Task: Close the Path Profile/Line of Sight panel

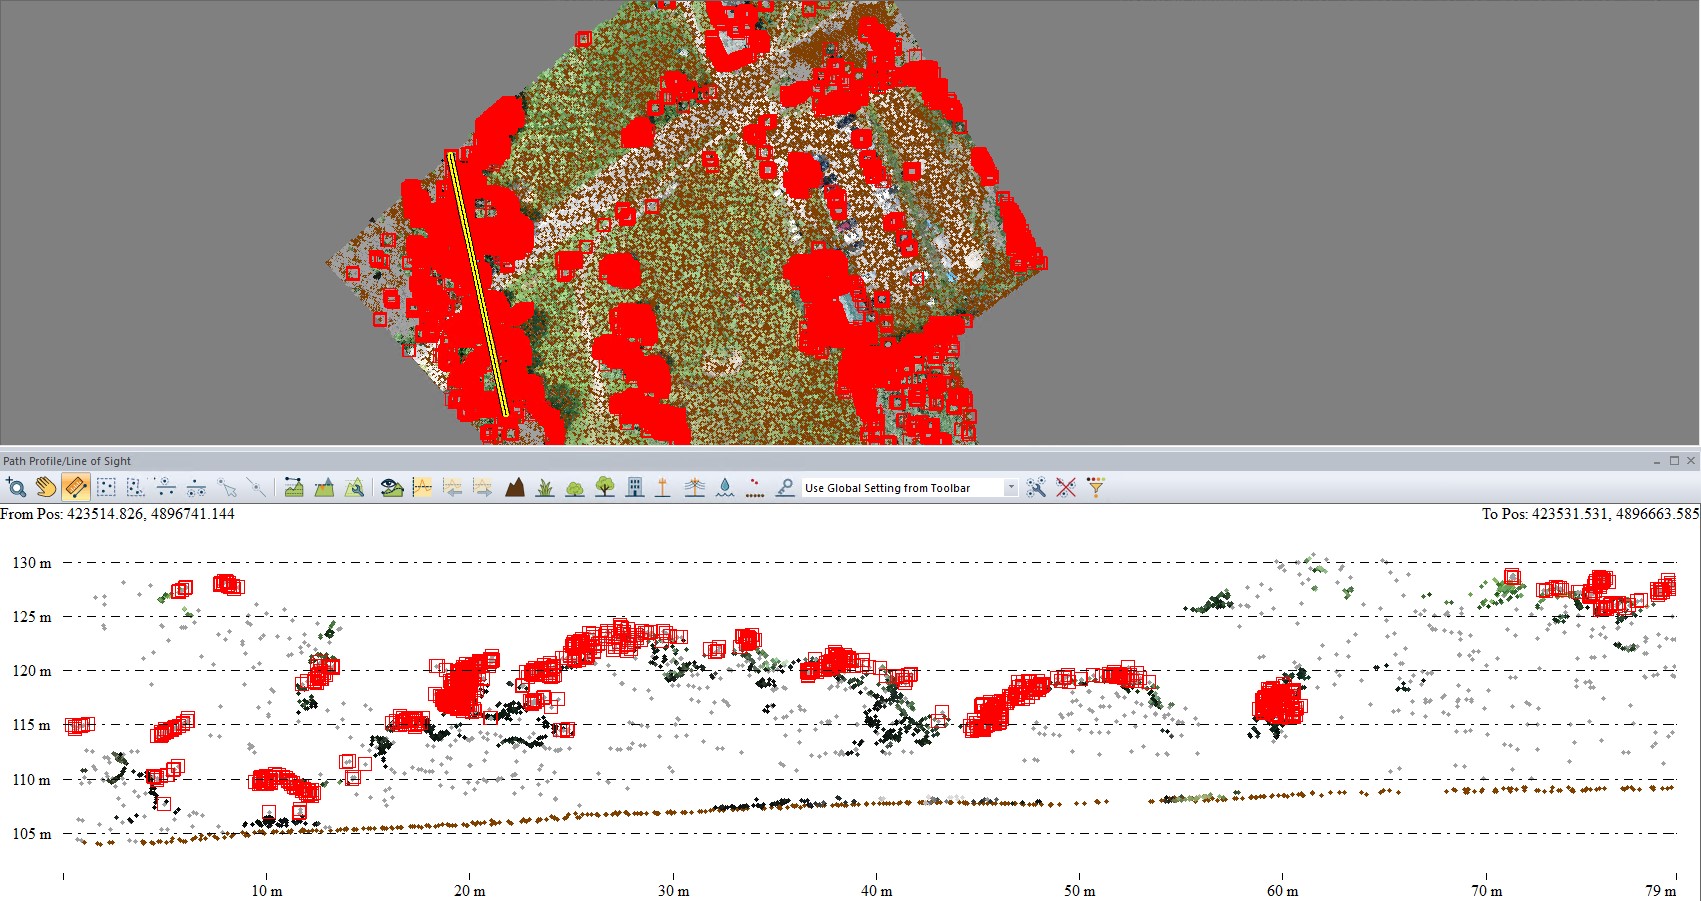Action: click(1691, 461)
